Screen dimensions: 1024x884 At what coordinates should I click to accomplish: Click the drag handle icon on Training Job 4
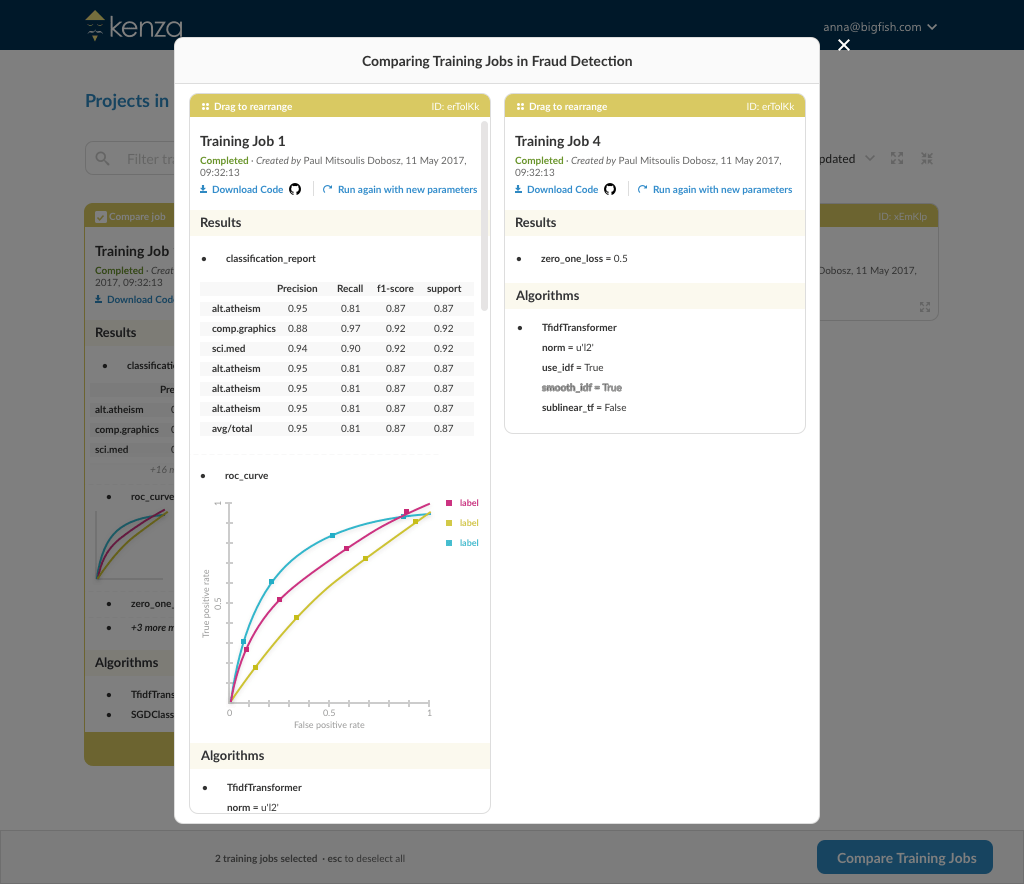pyautogui.click(x=520, y=107)
